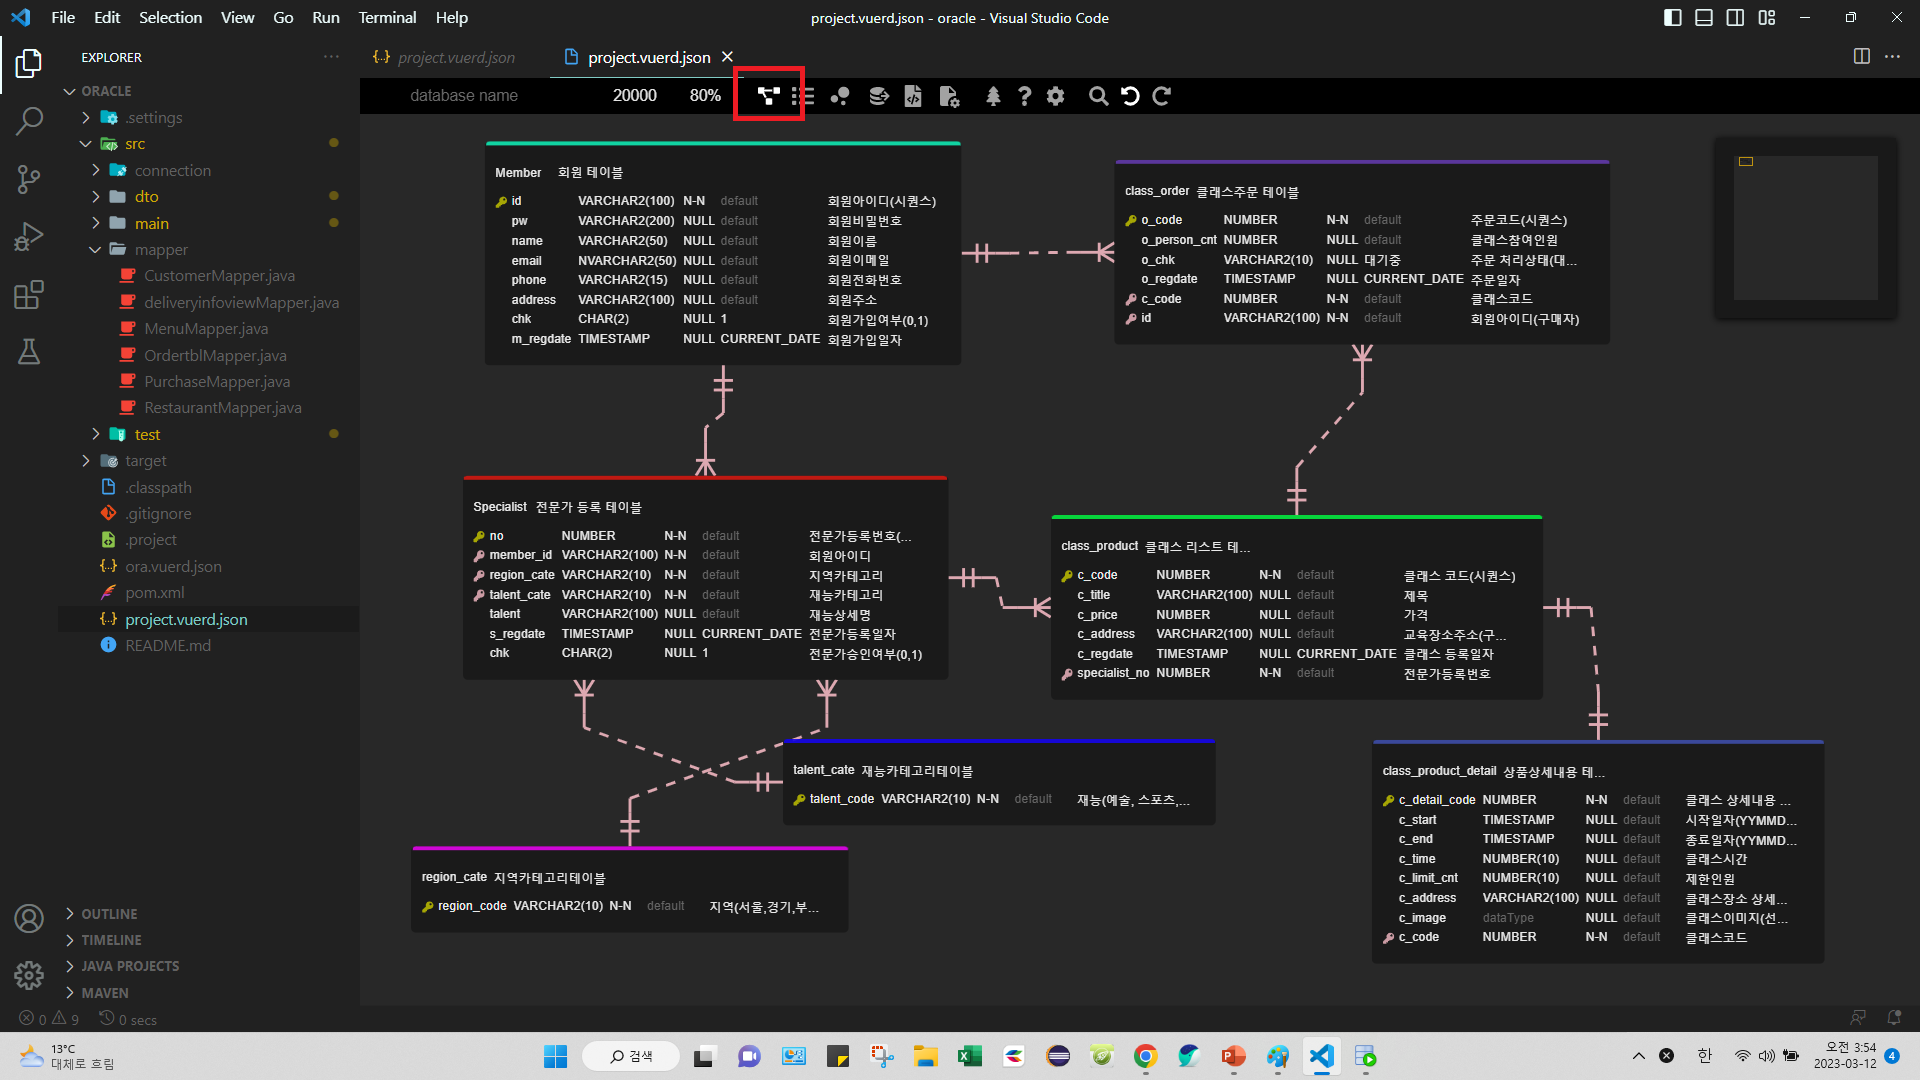Open the generator code file icon
1920x1080 pixels.
pos(913,96)
